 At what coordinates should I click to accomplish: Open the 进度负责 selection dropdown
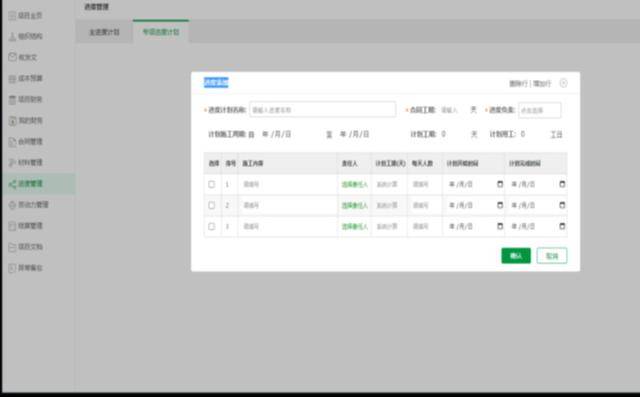tap(540, 110)
